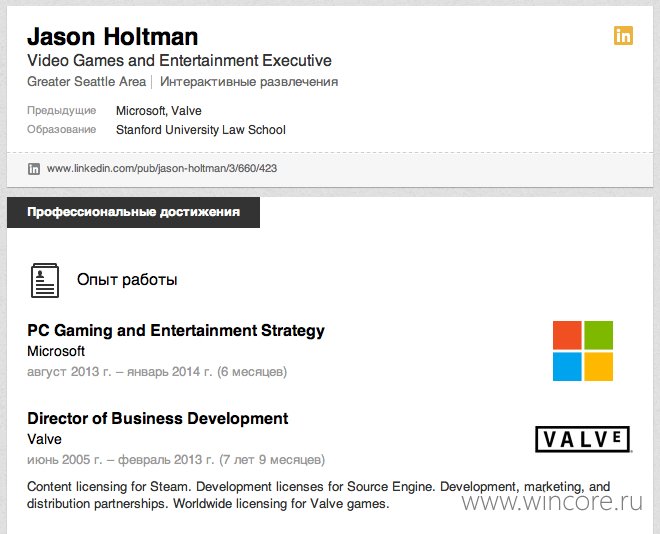Click the PC Gaming and Entertainment Strategy title
Screen dimensions: 660x534
[x=176, y=331]
